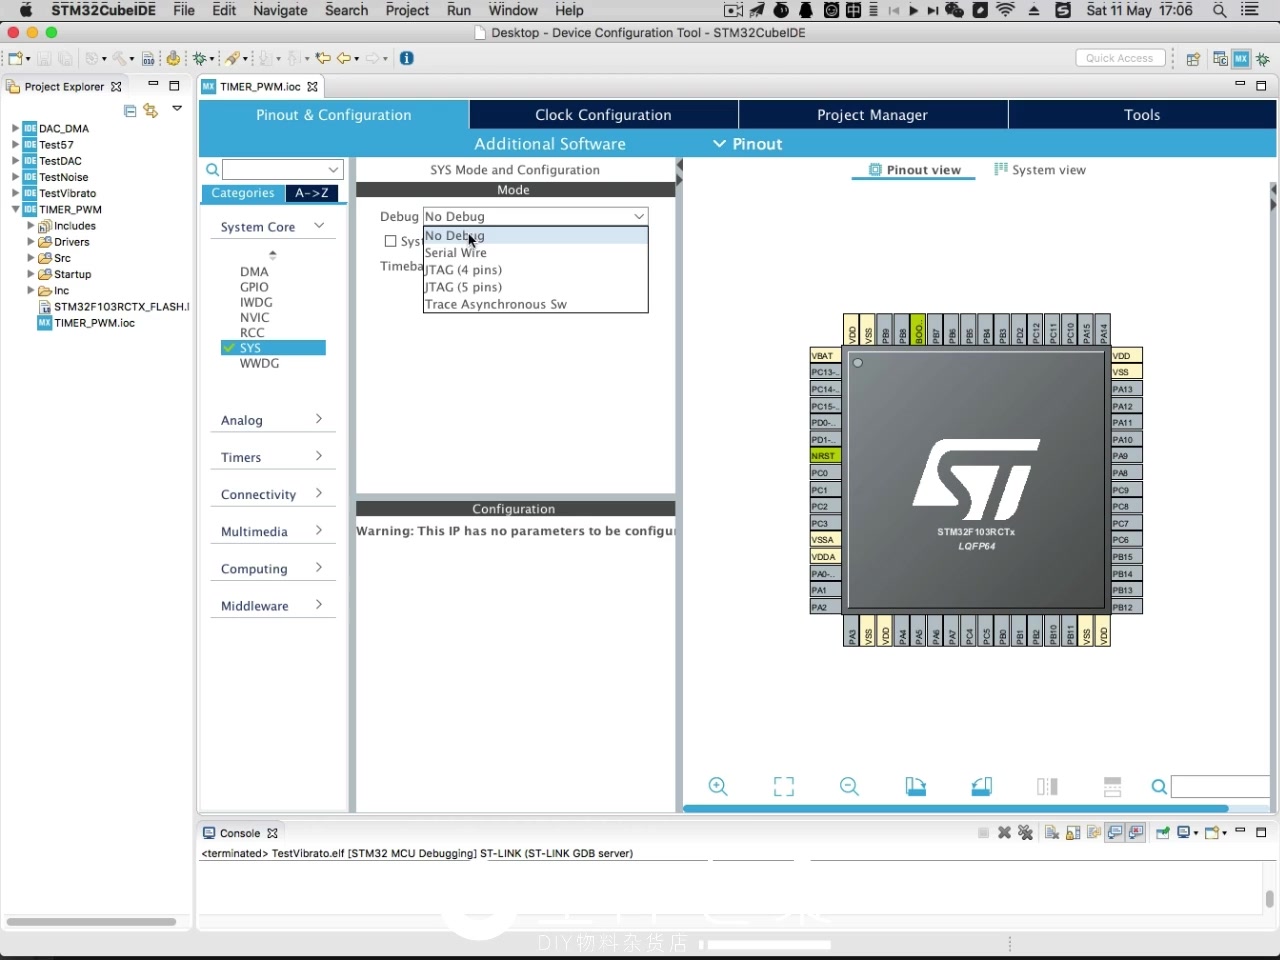This screenshot has height=960, width=1280.
Task: Open the Debug mode combo box
Action: (535, 216)
